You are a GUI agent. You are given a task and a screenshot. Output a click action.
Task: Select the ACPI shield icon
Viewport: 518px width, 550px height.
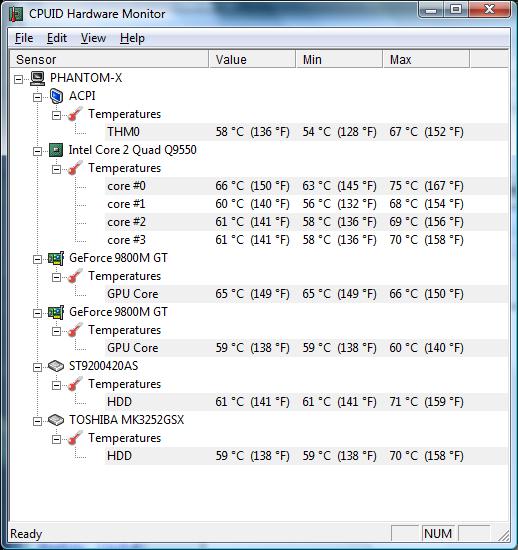click(56, 96)
